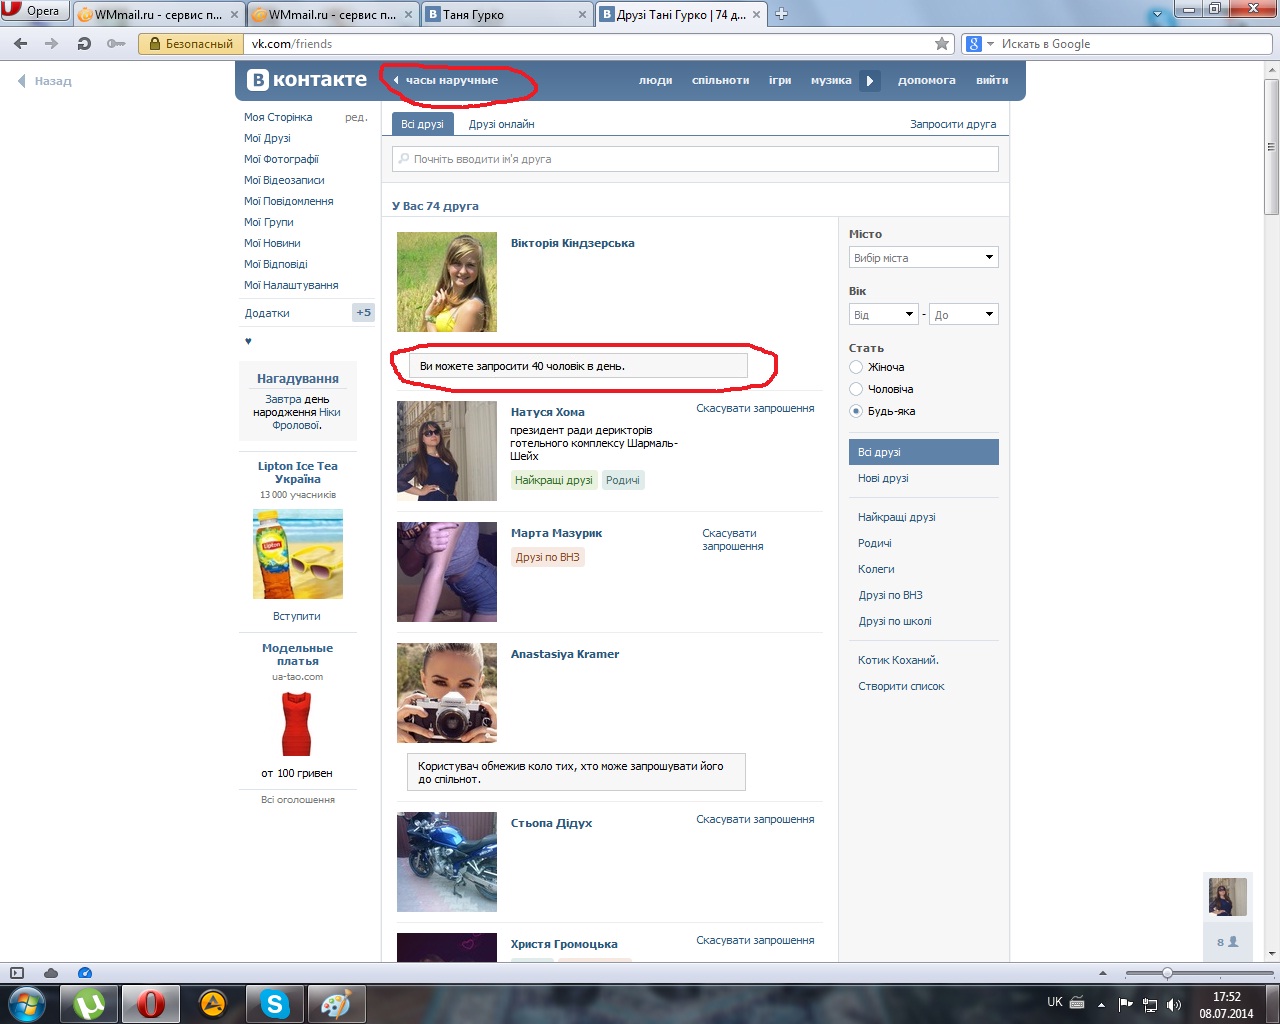1280x1024 pixels.
Task: Select the Чоловіча gender radio button
Action: coord(856,389)
